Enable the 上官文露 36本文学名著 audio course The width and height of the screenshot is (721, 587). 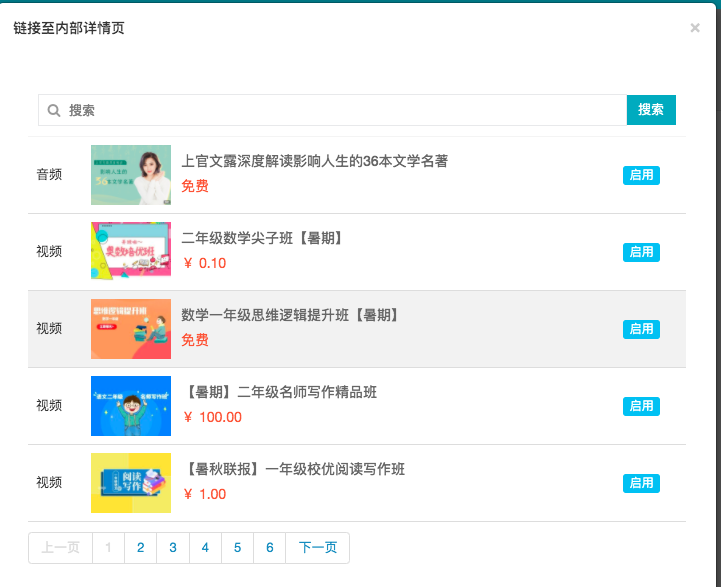point(641,175)
